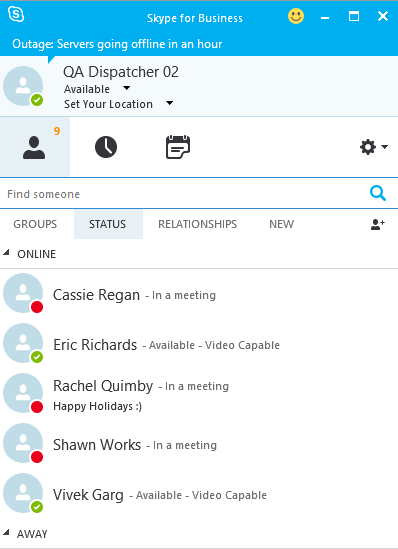The height and width of the screenshot is (549, 398).
Task: Collapse the AWAY contact group
Action: [6, 533]
